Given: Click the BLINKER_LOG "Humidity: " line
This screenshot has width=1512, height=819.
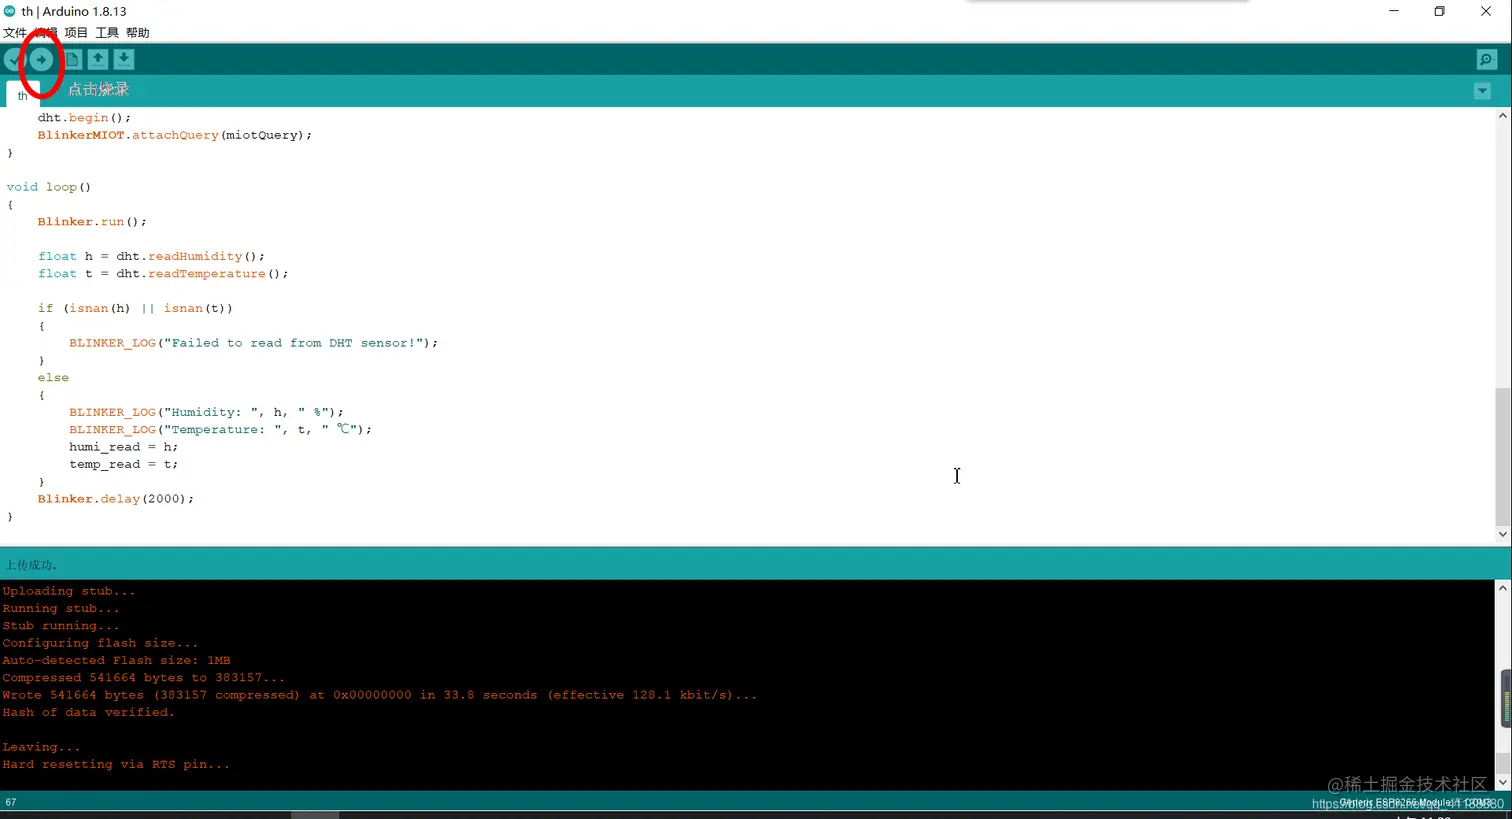Looking at the screenshot, I should (x=206, y=412).
